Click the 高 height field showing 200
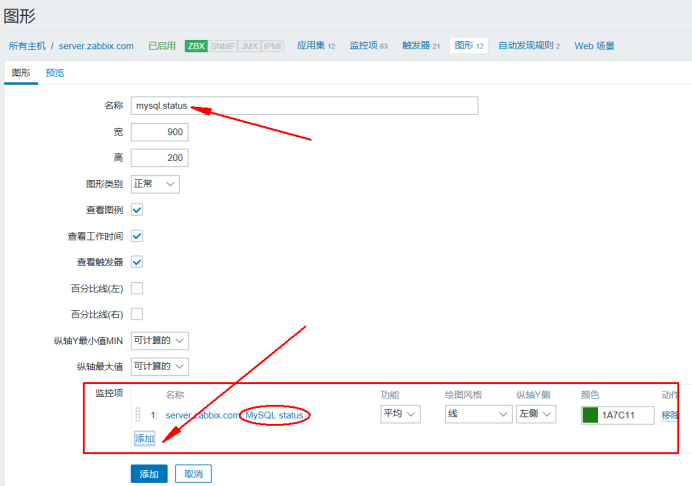 tap(160, 158)
